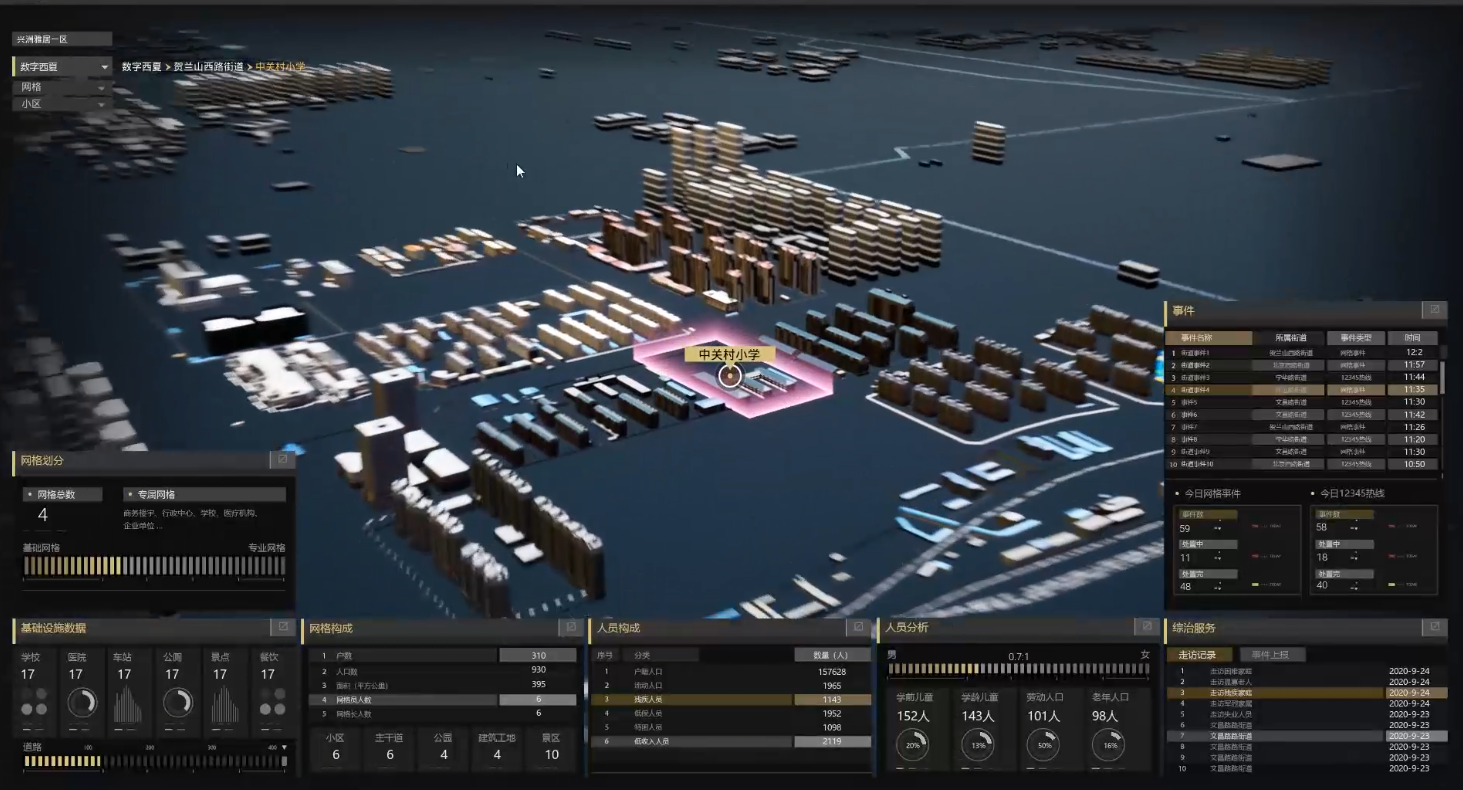This screenshot has height=790, width=1463.
Task: Click the expand icon on 基础设施数据 panel
Action: pyautogui.click(x=282, y=627)
